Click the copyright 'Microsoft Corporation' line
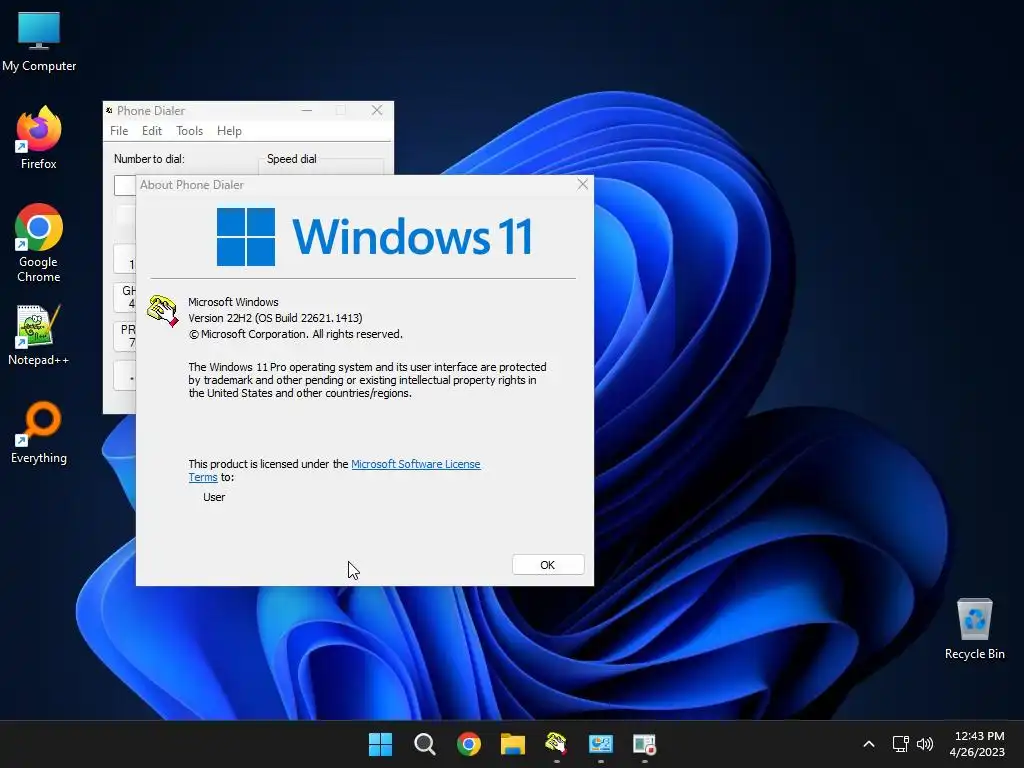 pyautogui.click(x=295, y=334)
